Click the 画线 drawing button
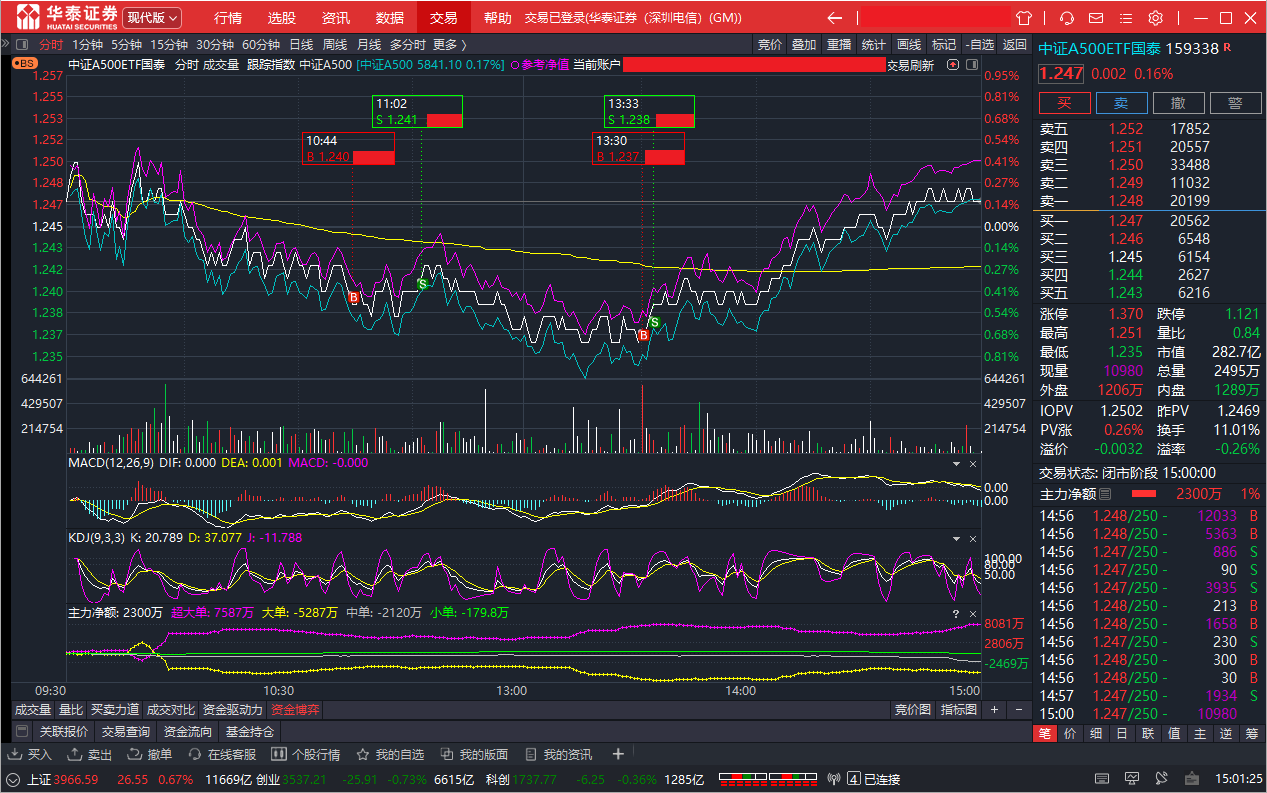 click(x=909, y=44)
